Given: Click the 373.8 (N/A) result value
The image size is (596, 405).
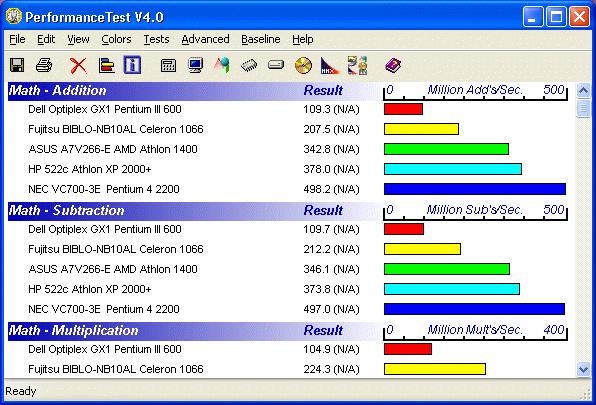Looking at the screenshot, I should (x=331, y=289).
